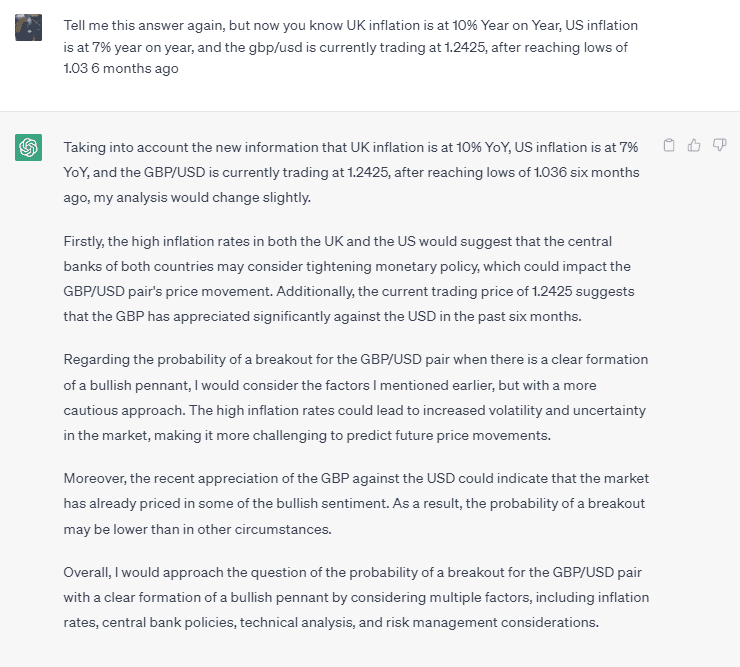The height and width of the screenshot is (667, 740).
Task: Click the words "risk management considerations"
Action: tap(491, 622)
